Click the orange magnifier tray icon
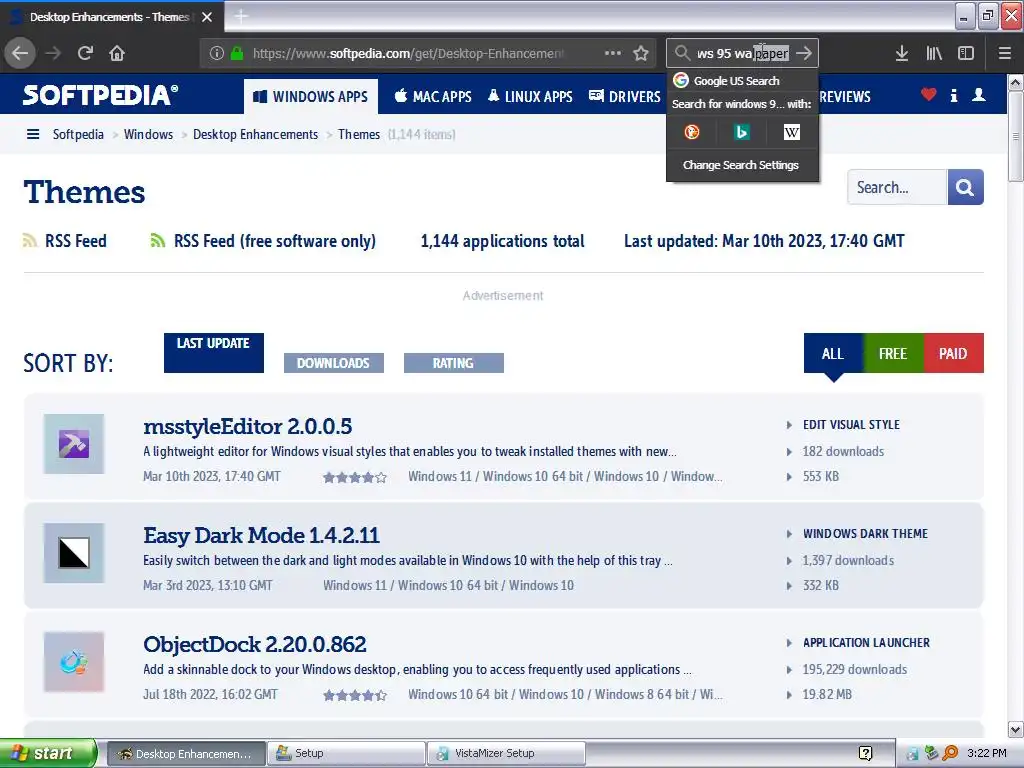 (x=950, y=754)
